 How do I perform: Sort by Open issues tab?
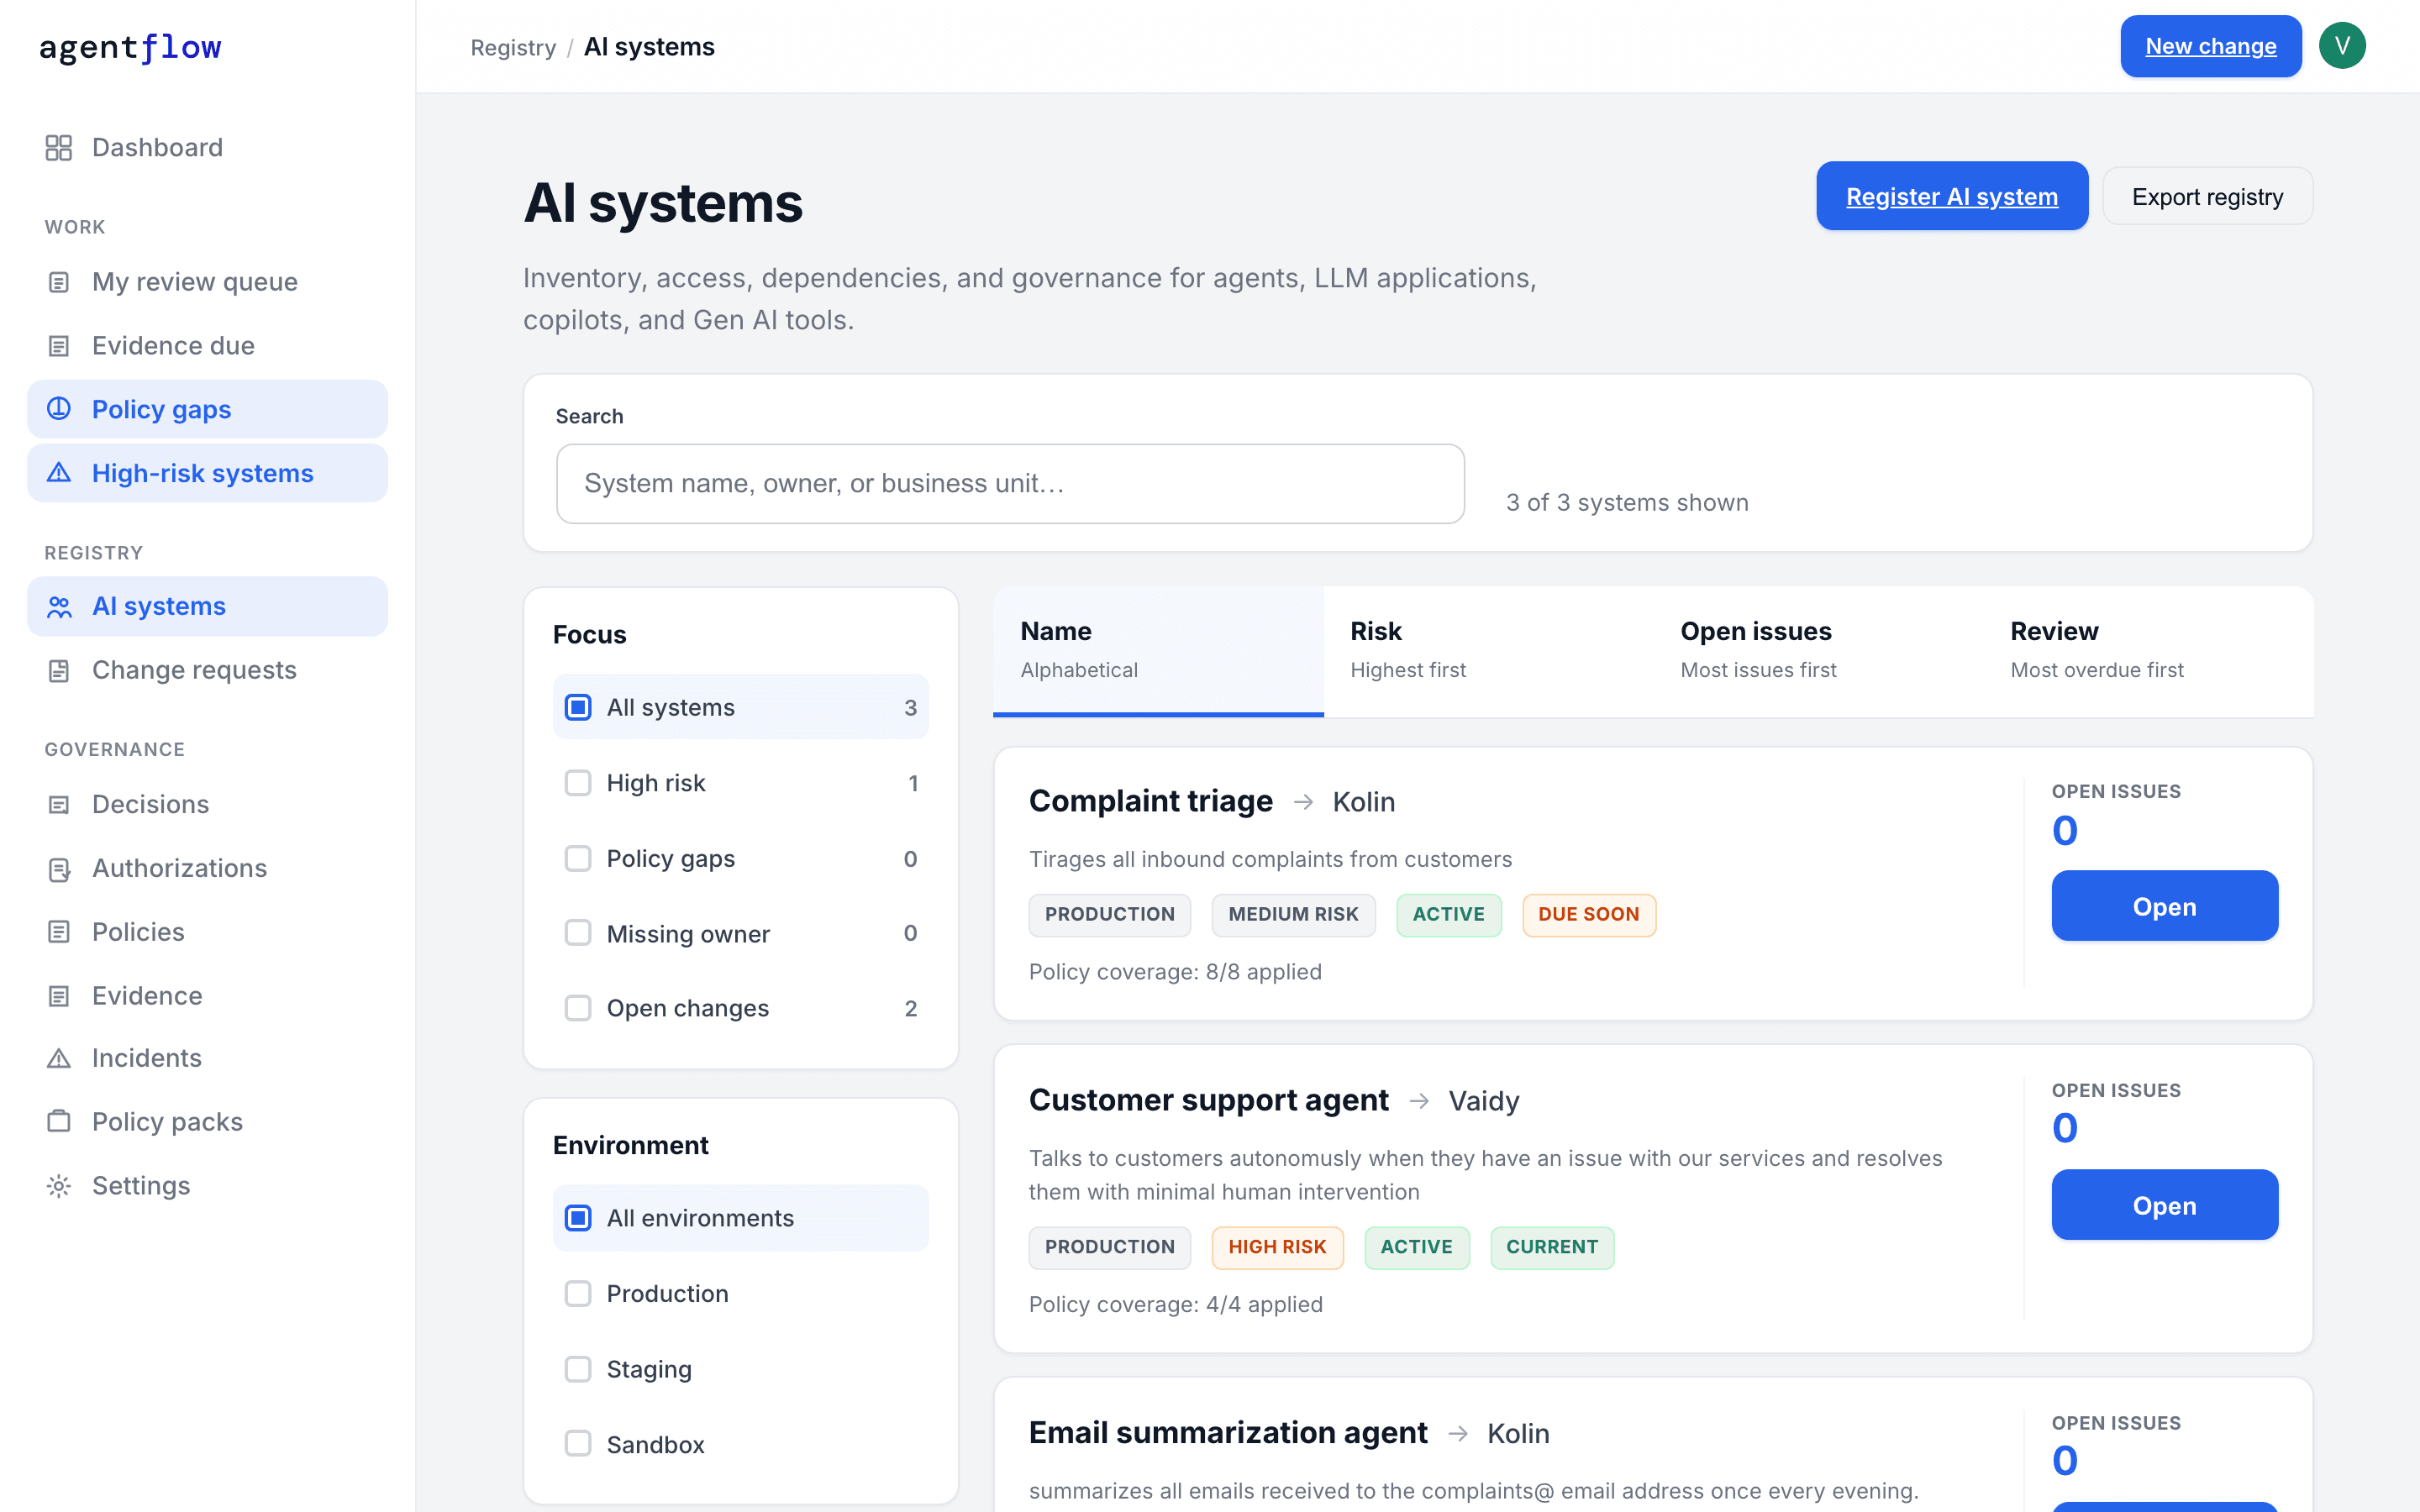coord(1818,651)
